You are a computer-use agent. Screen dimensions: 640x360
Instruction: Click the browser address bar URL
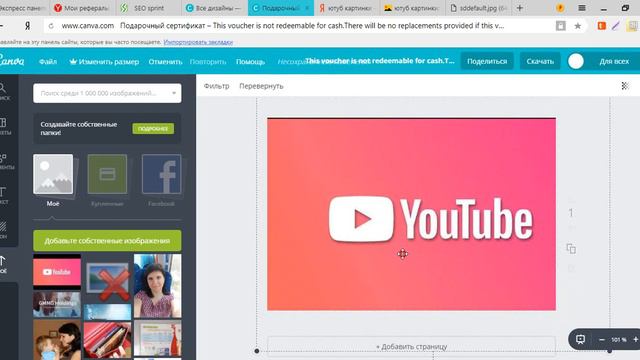tap(88, 26)
